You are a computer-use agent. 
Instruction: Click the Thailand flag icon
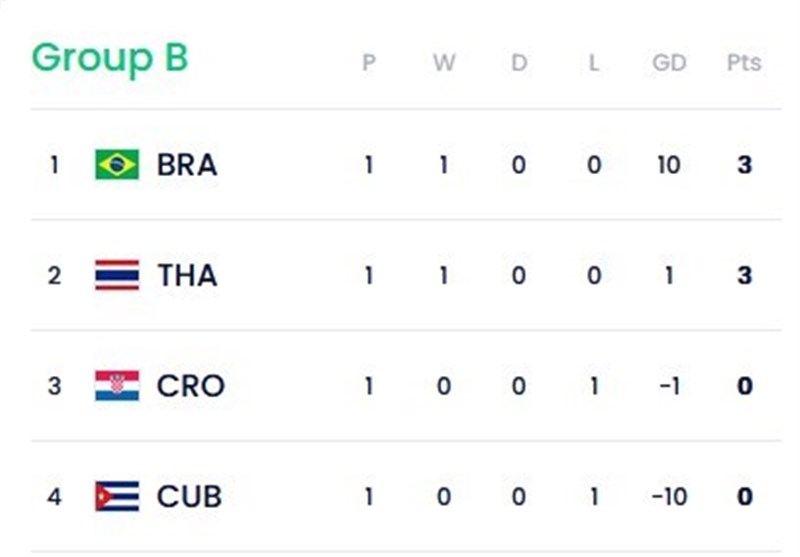tap(117, 275)
